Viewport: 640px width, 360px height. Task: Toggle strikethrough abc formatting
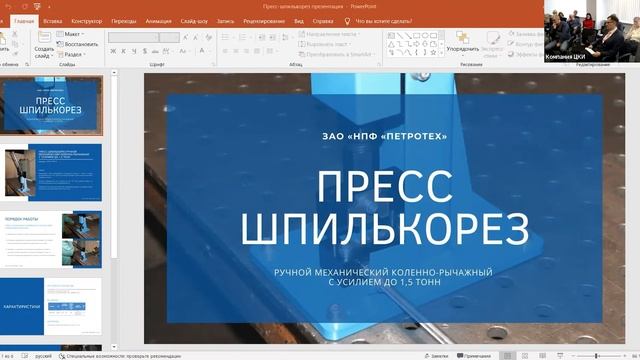155,51
